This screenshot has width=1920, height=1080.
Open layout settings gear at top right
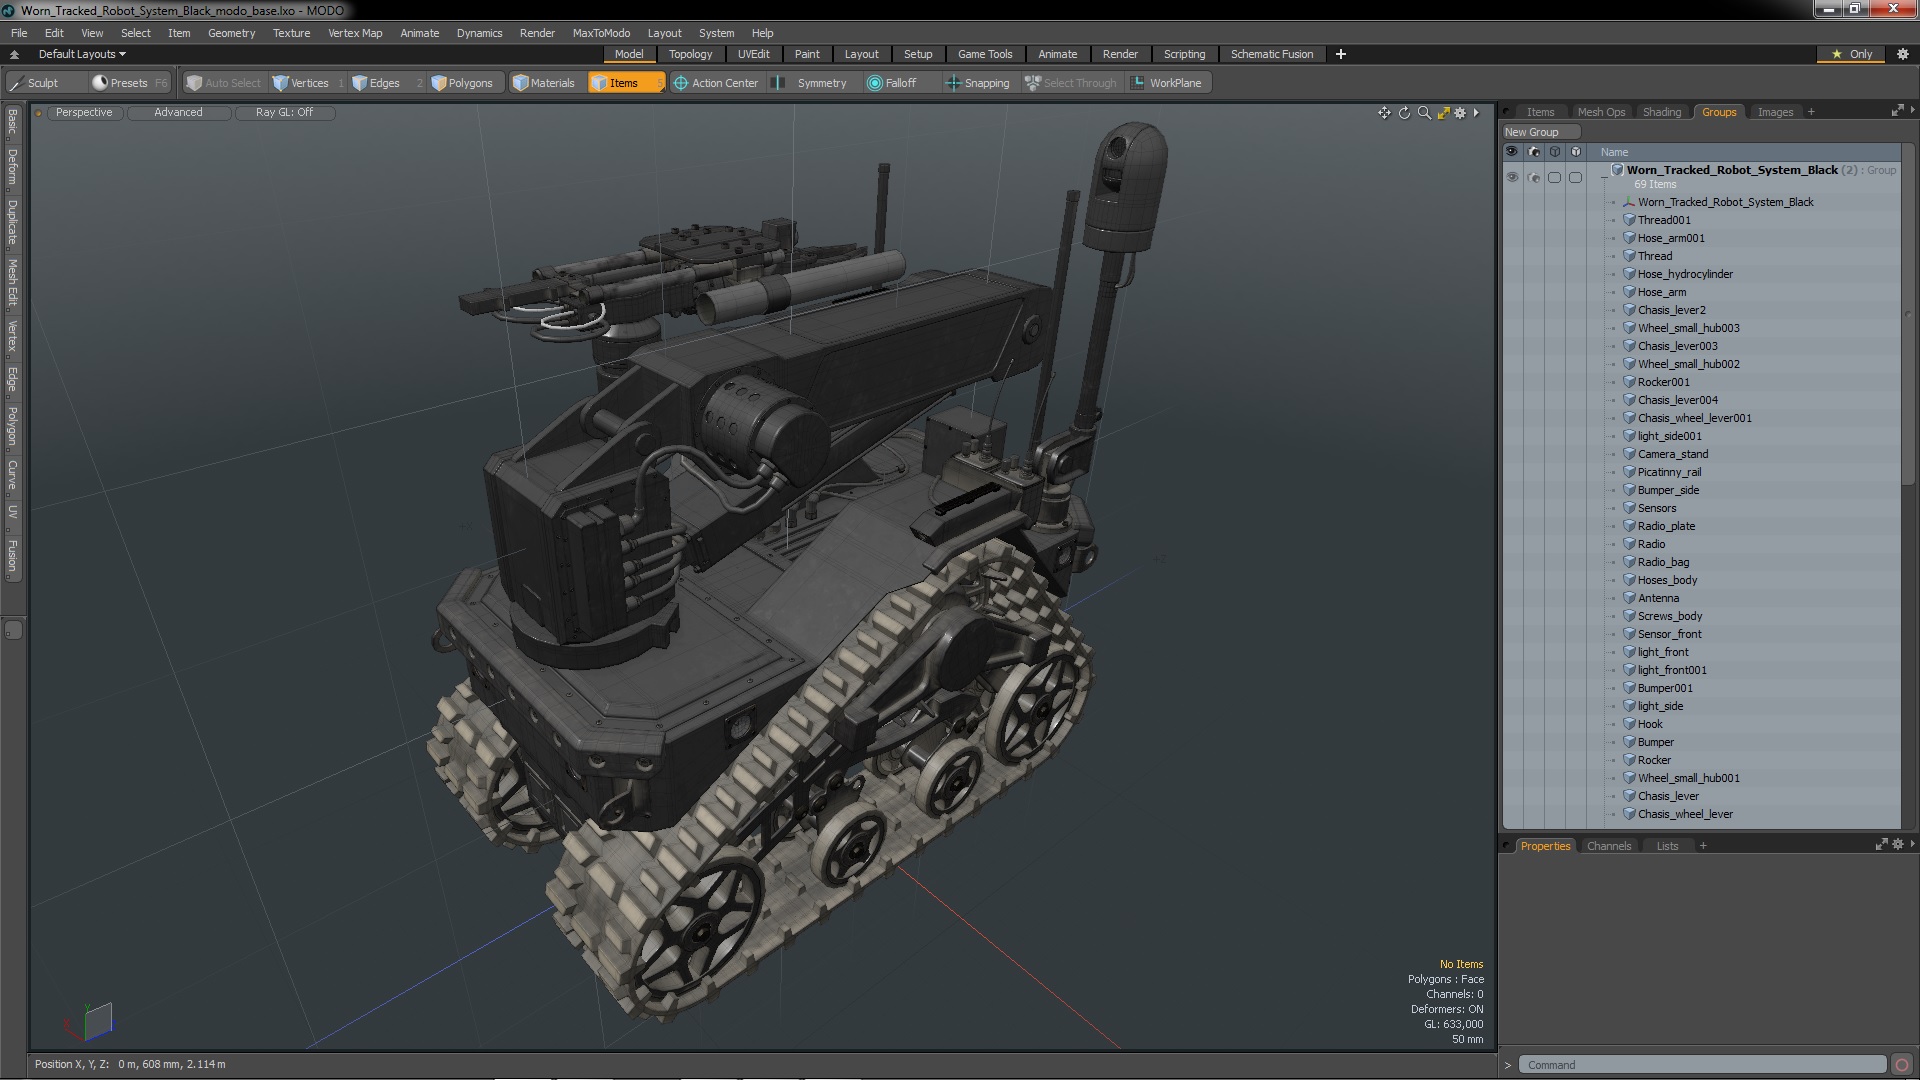pyautogui.click(x=1902, y=54)
